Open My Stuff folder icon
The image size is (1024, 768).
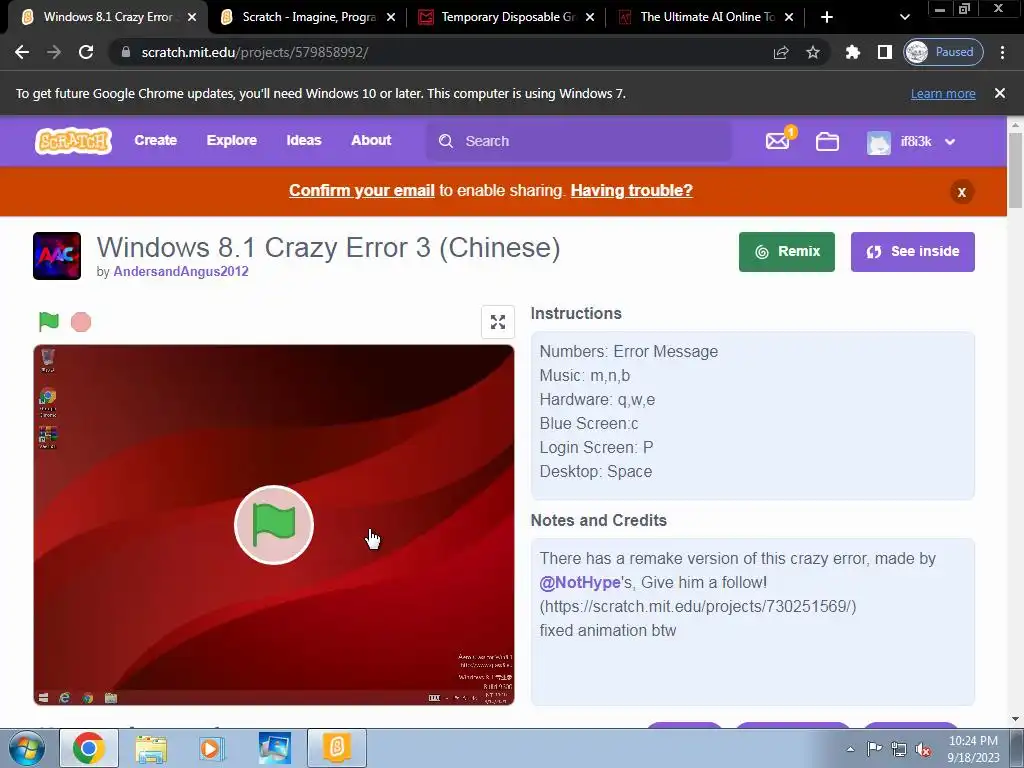pyautogui.click(x=827, y=142)
